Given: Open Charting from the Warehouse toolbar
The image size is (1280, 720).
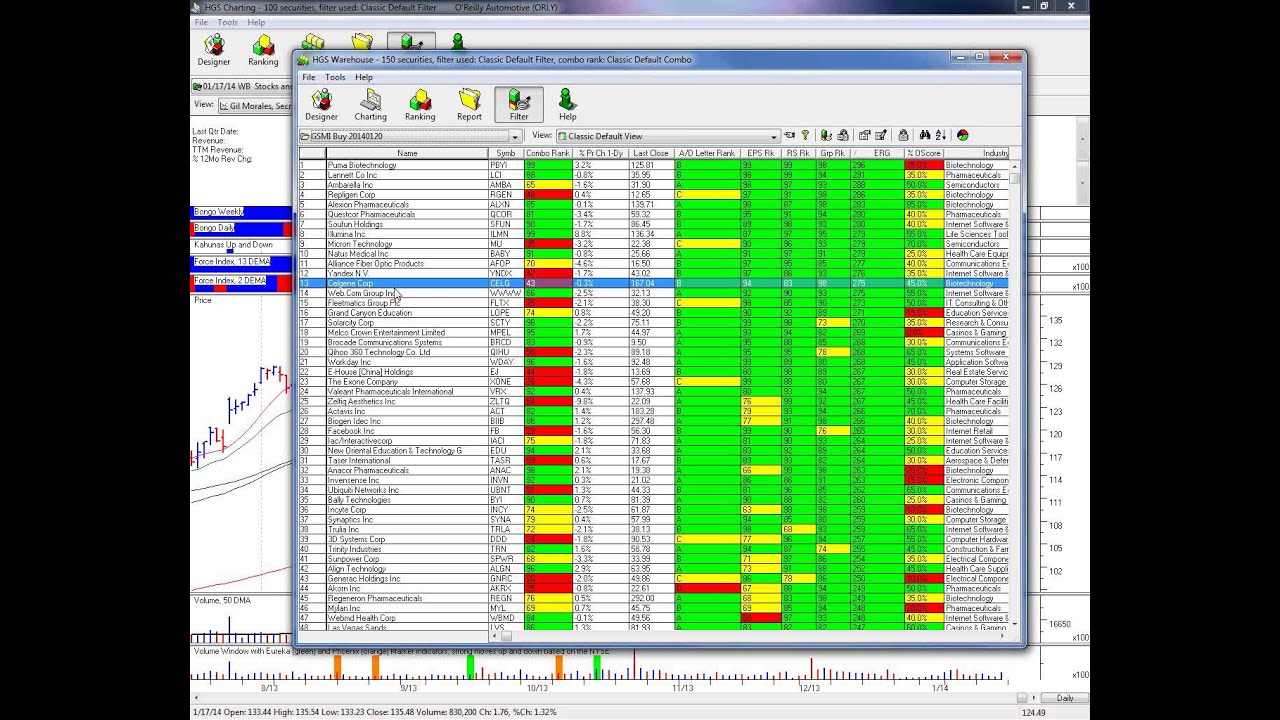Looking at the screenshot, I should (x=370, y=105).
